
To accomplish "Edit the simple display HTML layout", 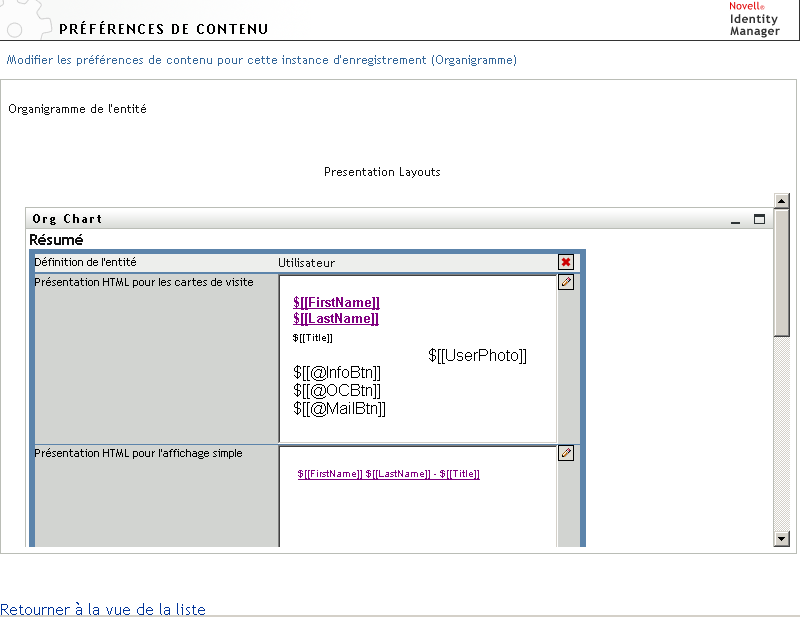I will (x=566, y=453).
